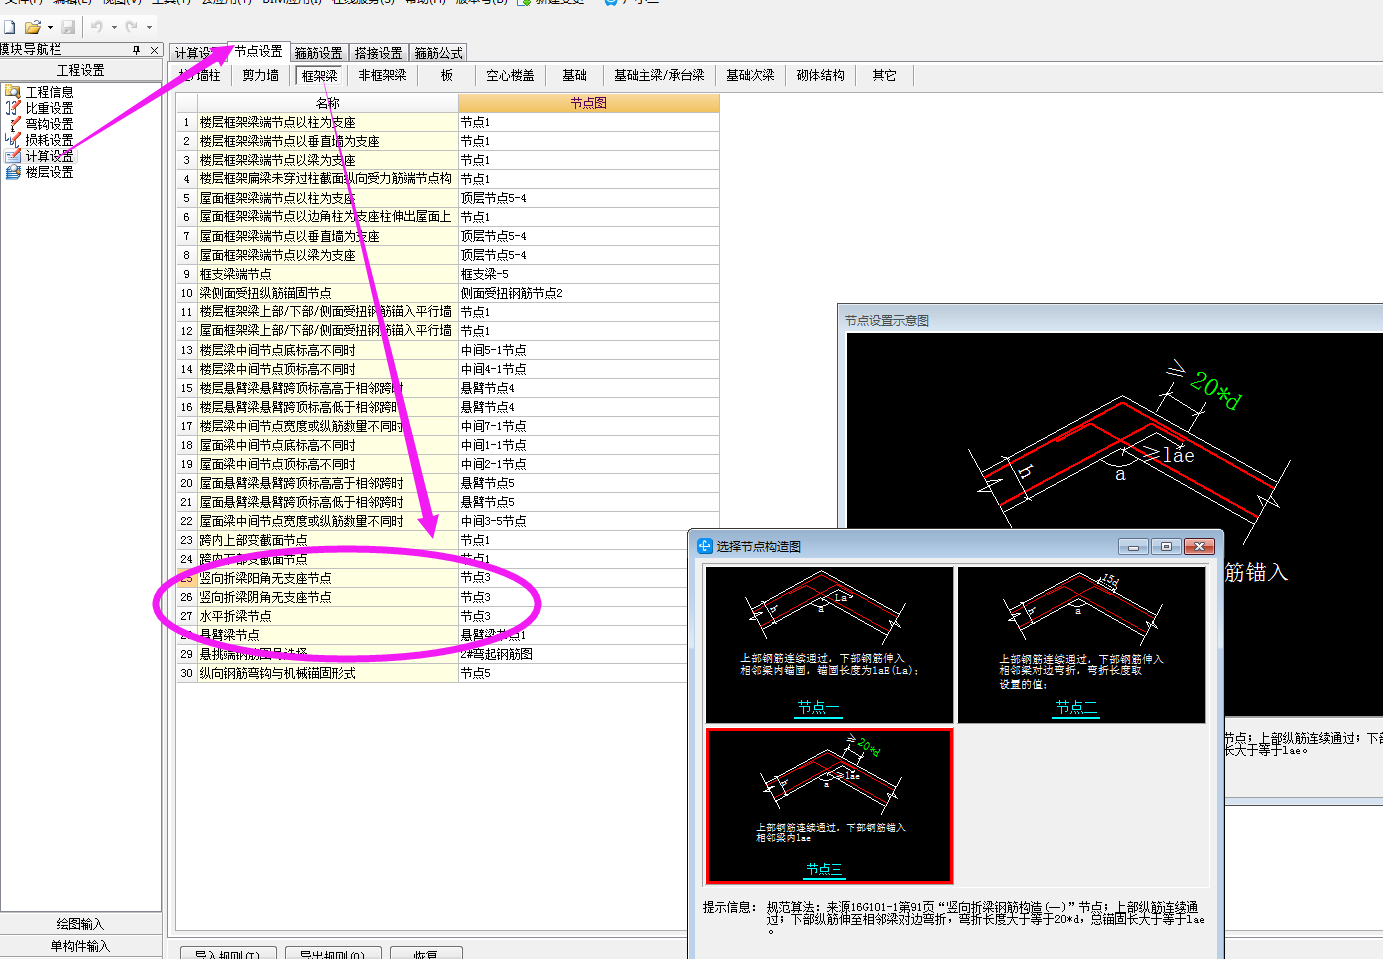
Task: Close the 模块导航栏 panel
Action: [154, 49]
